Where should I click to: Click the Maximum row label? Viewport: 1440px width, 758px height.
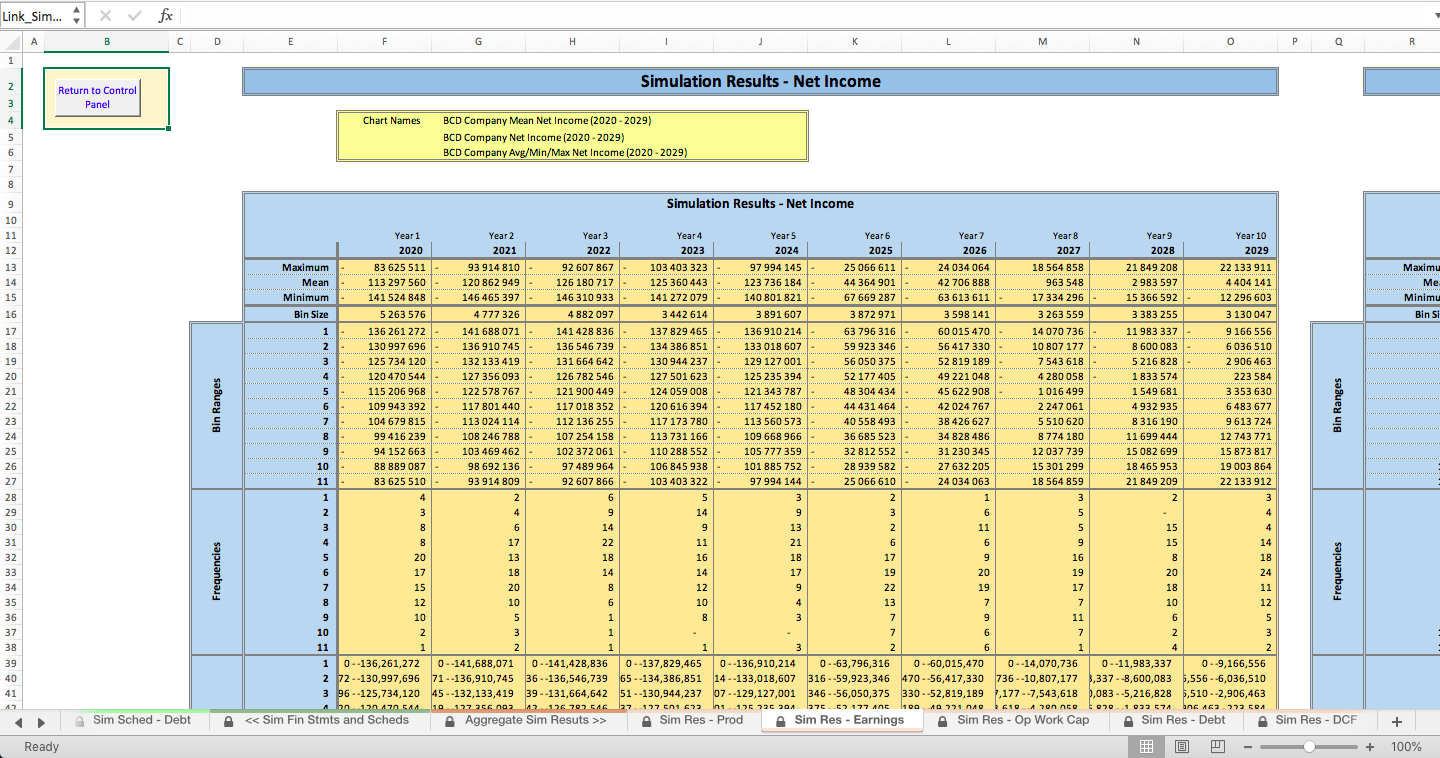coord(305,267)
